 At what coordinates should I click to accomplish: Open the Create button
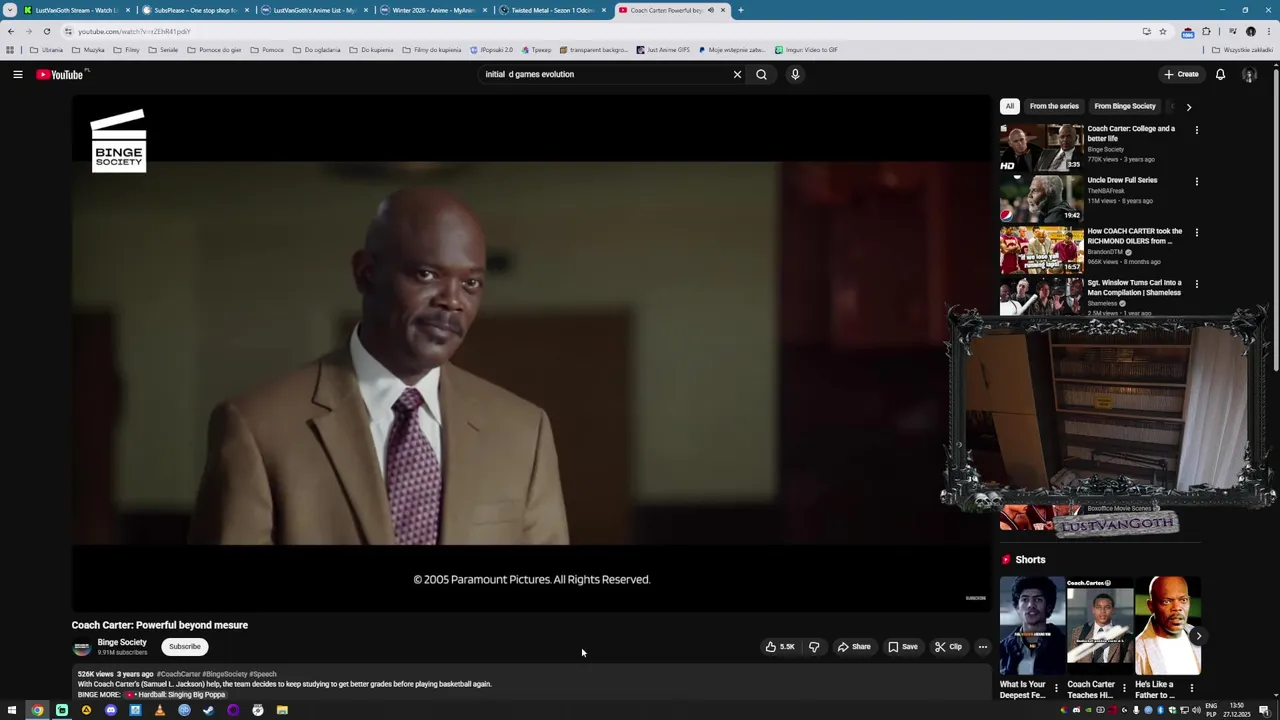pyautogui.click(x=1181, y=74)
